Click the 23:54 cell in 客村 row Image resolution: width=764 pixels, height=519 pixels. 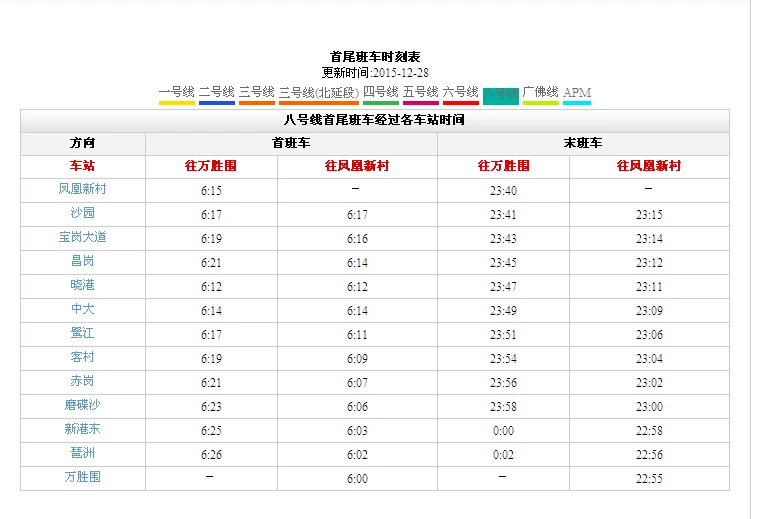click(x=503, y=359)
